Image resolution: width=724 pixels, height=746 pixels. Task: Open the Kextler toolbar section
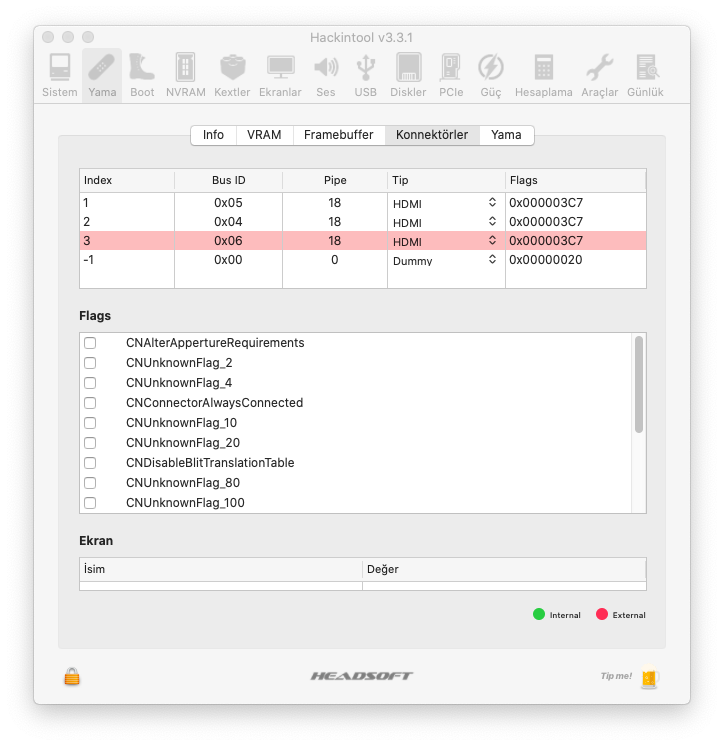click(x=232, y=75)
